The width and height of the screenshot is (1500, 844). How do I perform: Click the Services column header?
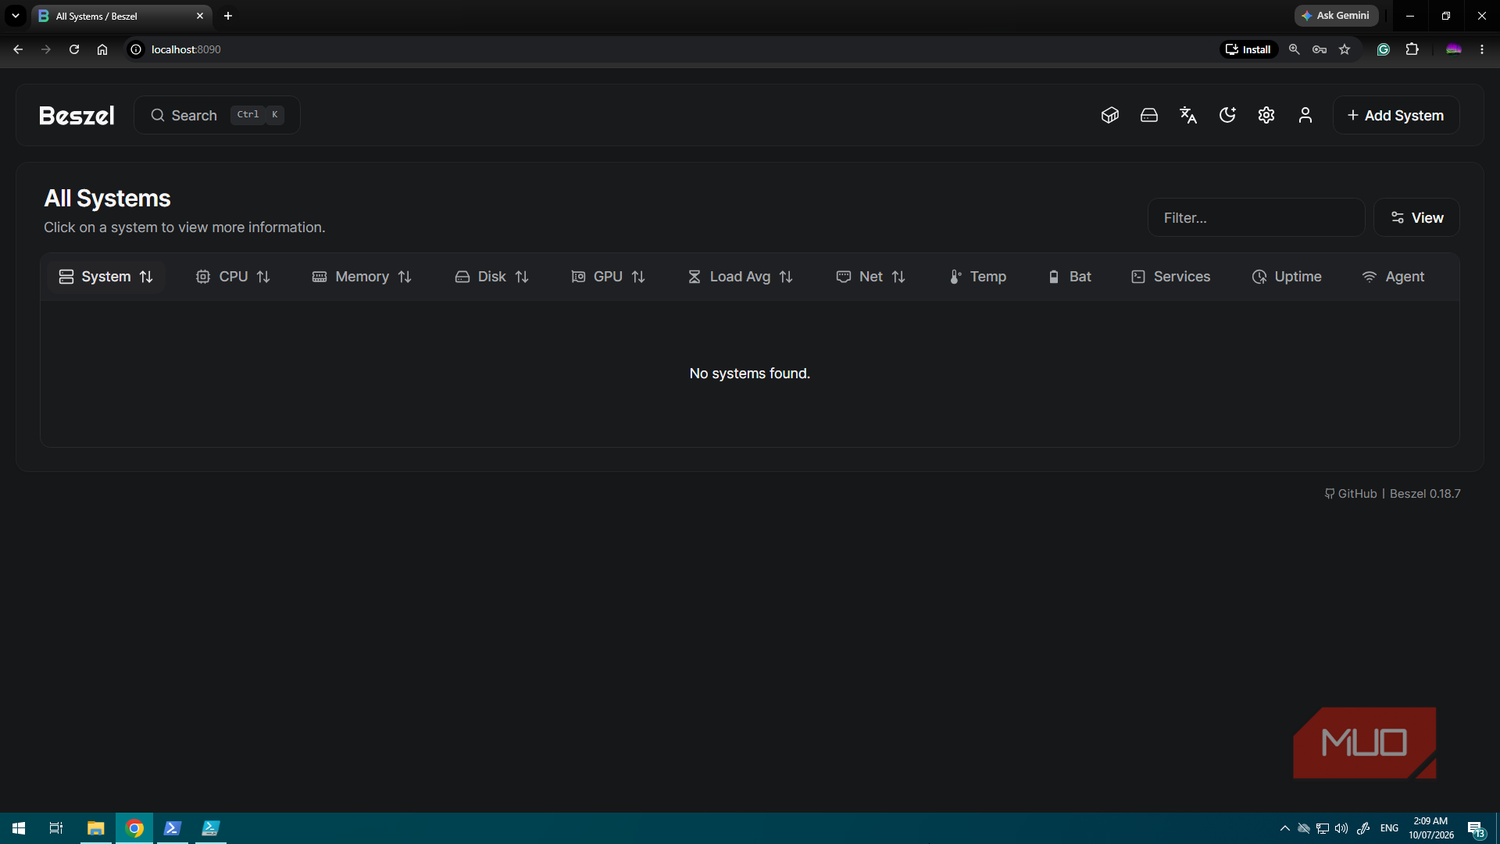point(1171,277)
